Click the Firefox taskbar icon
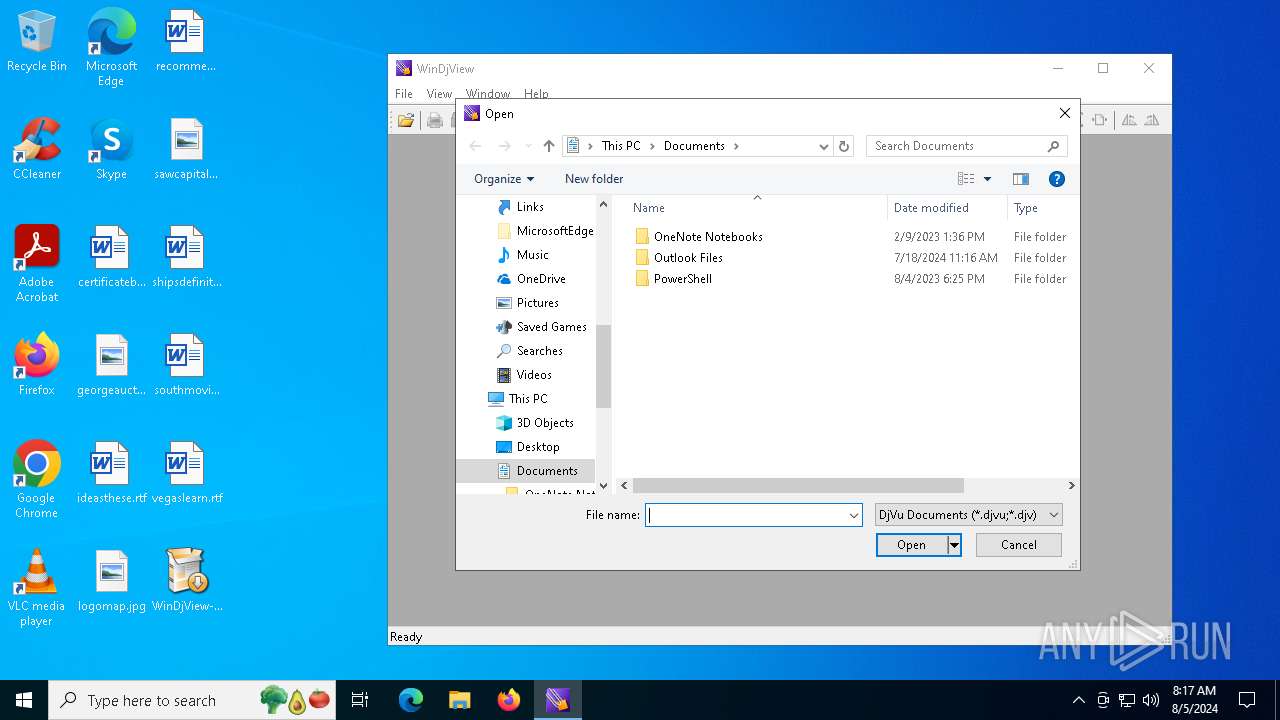 (509, 700)
